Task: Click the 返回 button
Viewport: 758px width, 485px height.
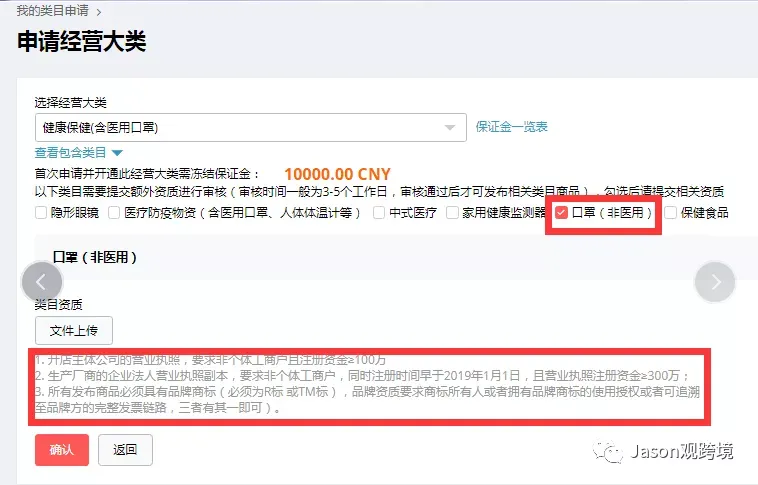Action: coord(125,450)
